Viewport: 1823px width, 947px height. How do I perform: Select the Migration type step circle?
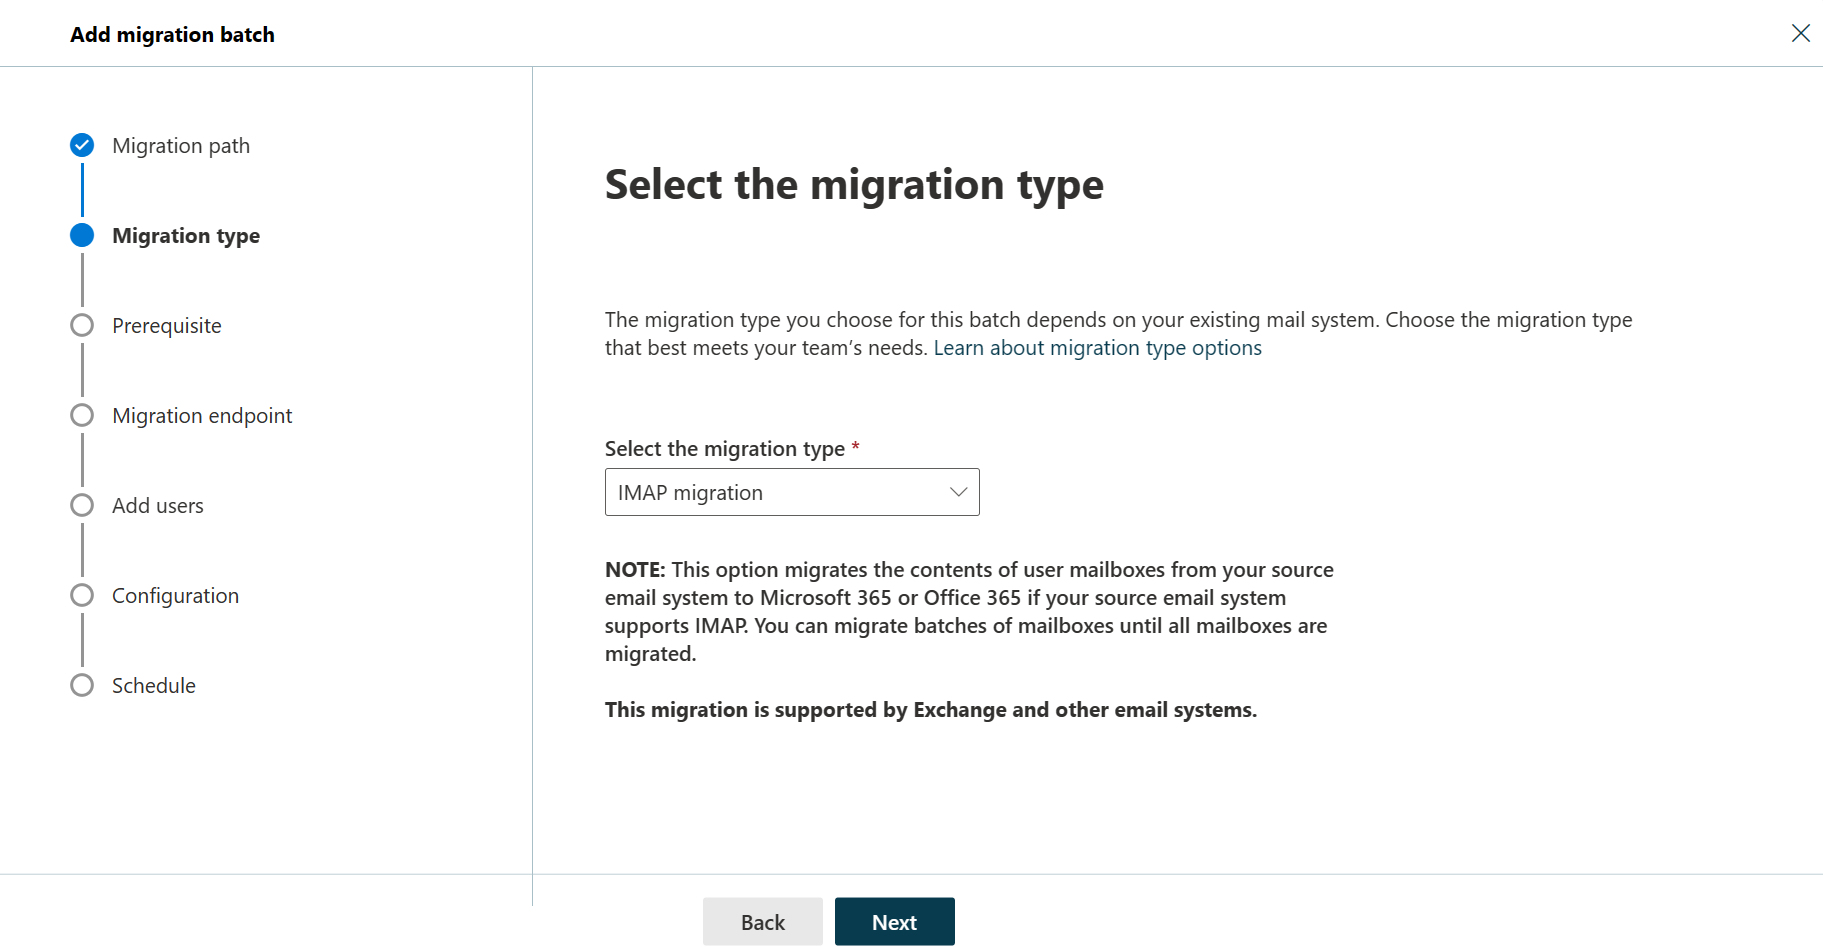81,235
